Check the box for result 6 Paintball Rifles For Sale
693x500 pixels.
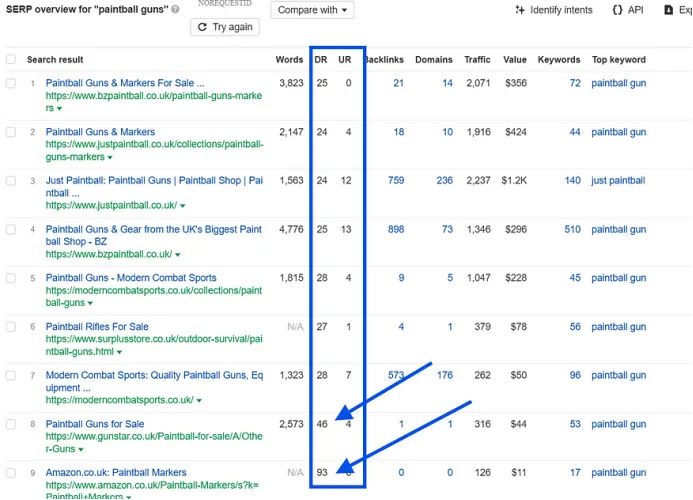pyautogui.click(x=11, y=327)
